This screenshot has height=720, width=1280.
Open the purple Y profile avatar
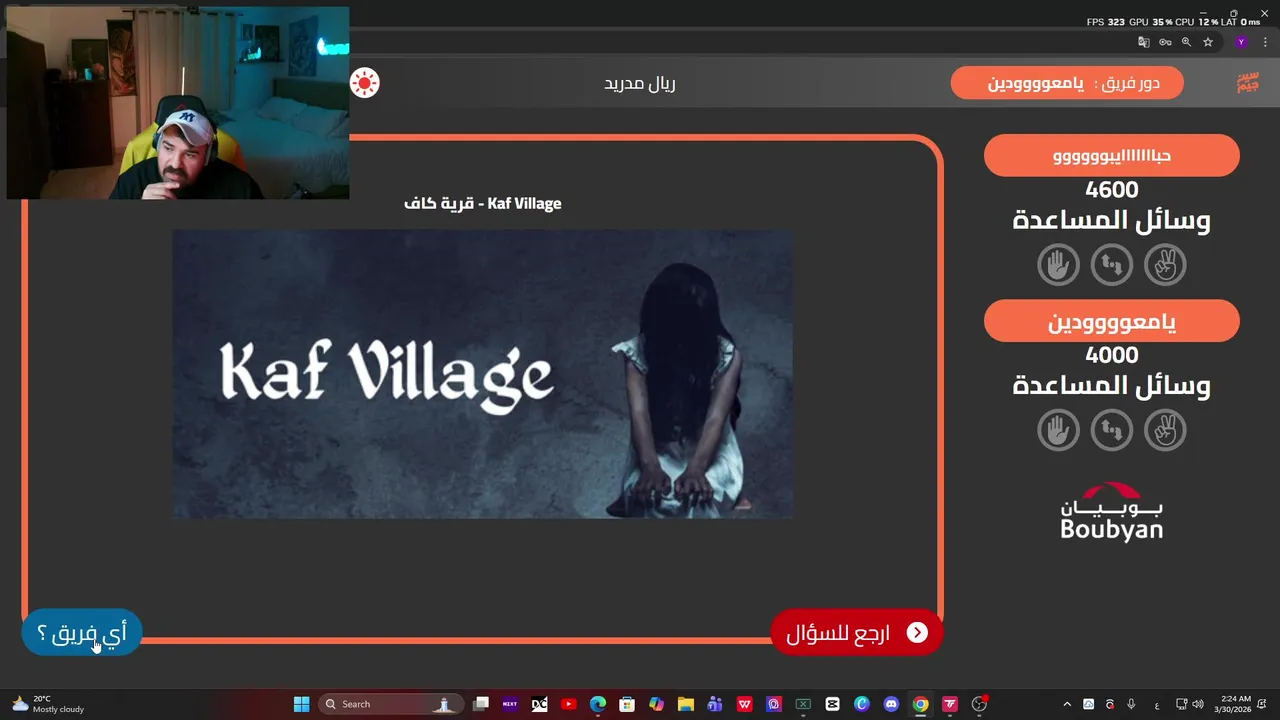pos(1241,42)
